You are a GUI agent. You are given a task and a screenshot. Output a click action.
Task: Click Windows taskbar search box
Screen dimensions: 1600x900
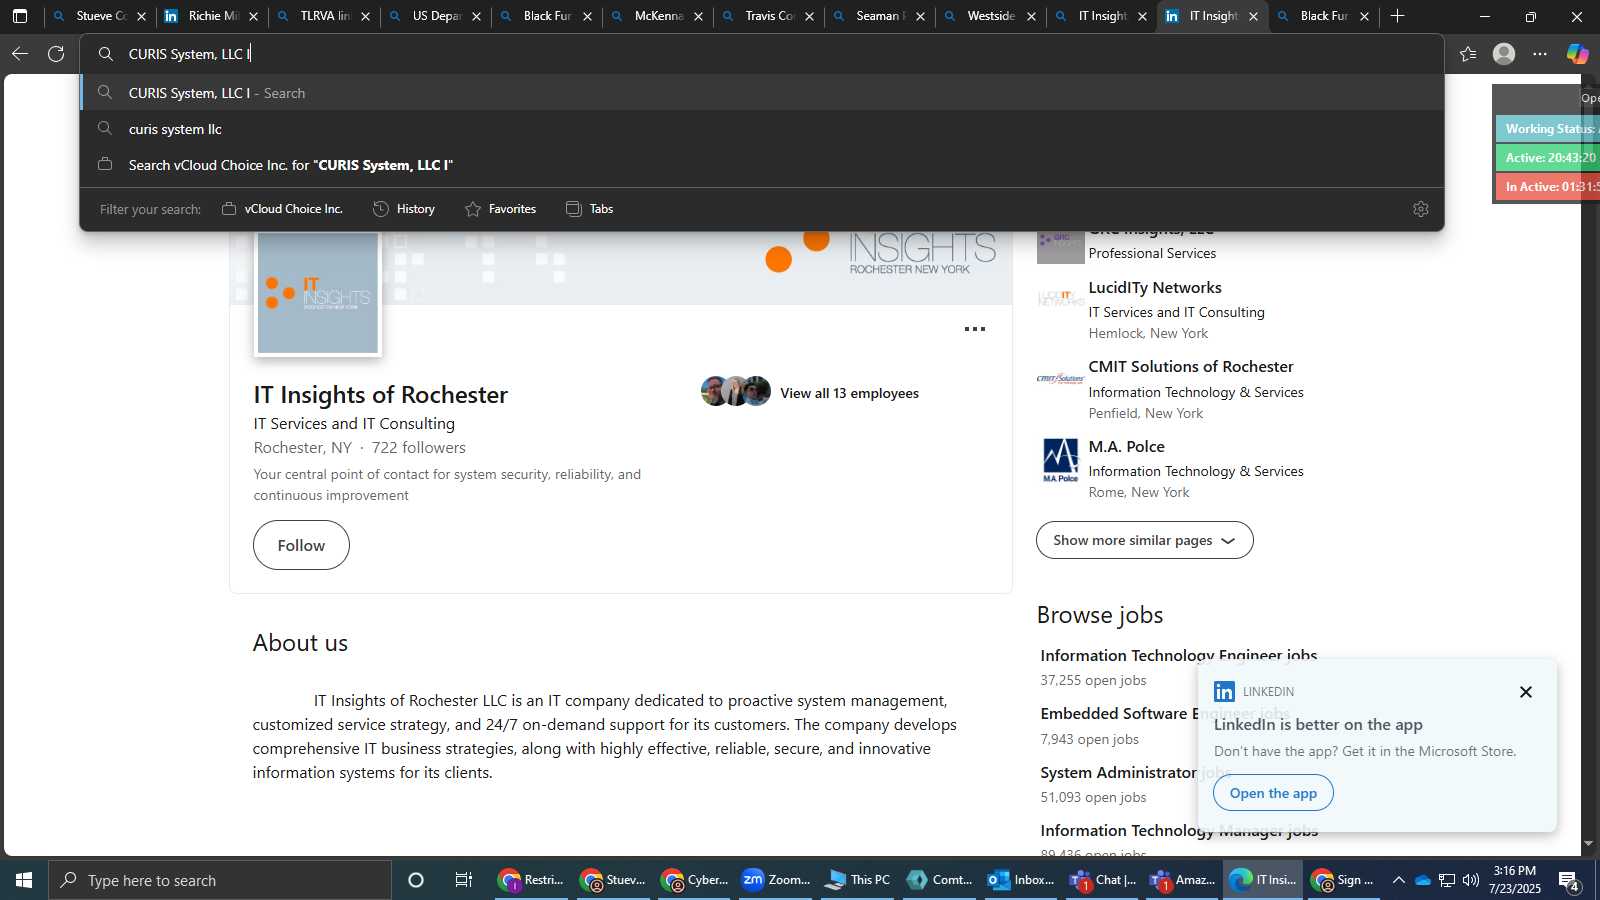220,880
